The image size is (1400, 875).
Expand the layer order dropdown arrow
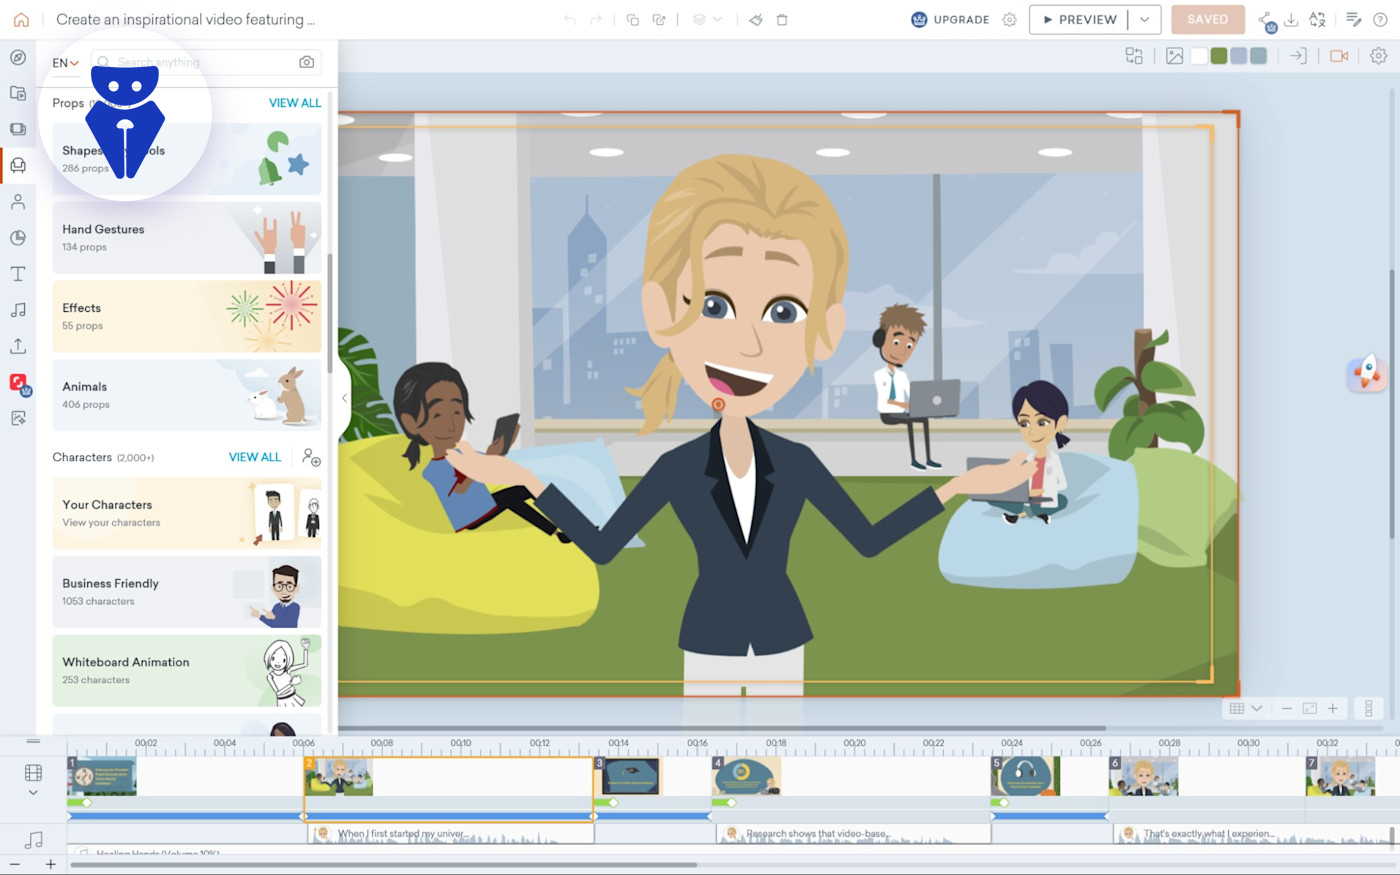pyautogui.click(x=718, y=19)
